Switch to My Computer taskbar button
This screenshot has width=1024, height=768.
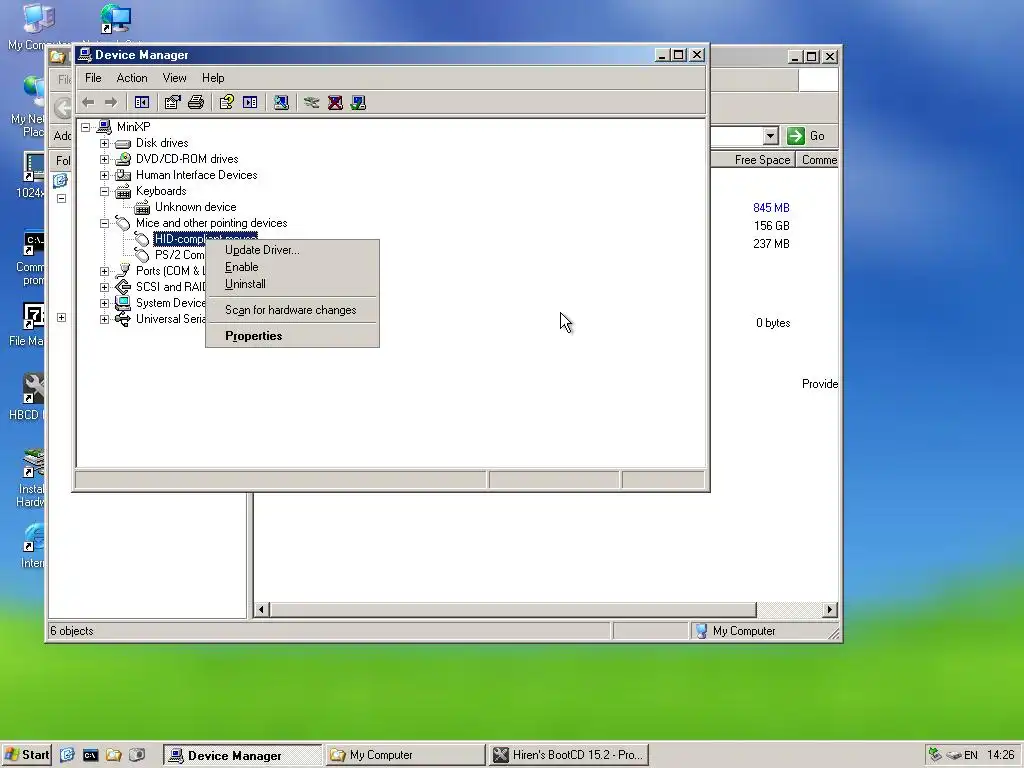point(405,755)
